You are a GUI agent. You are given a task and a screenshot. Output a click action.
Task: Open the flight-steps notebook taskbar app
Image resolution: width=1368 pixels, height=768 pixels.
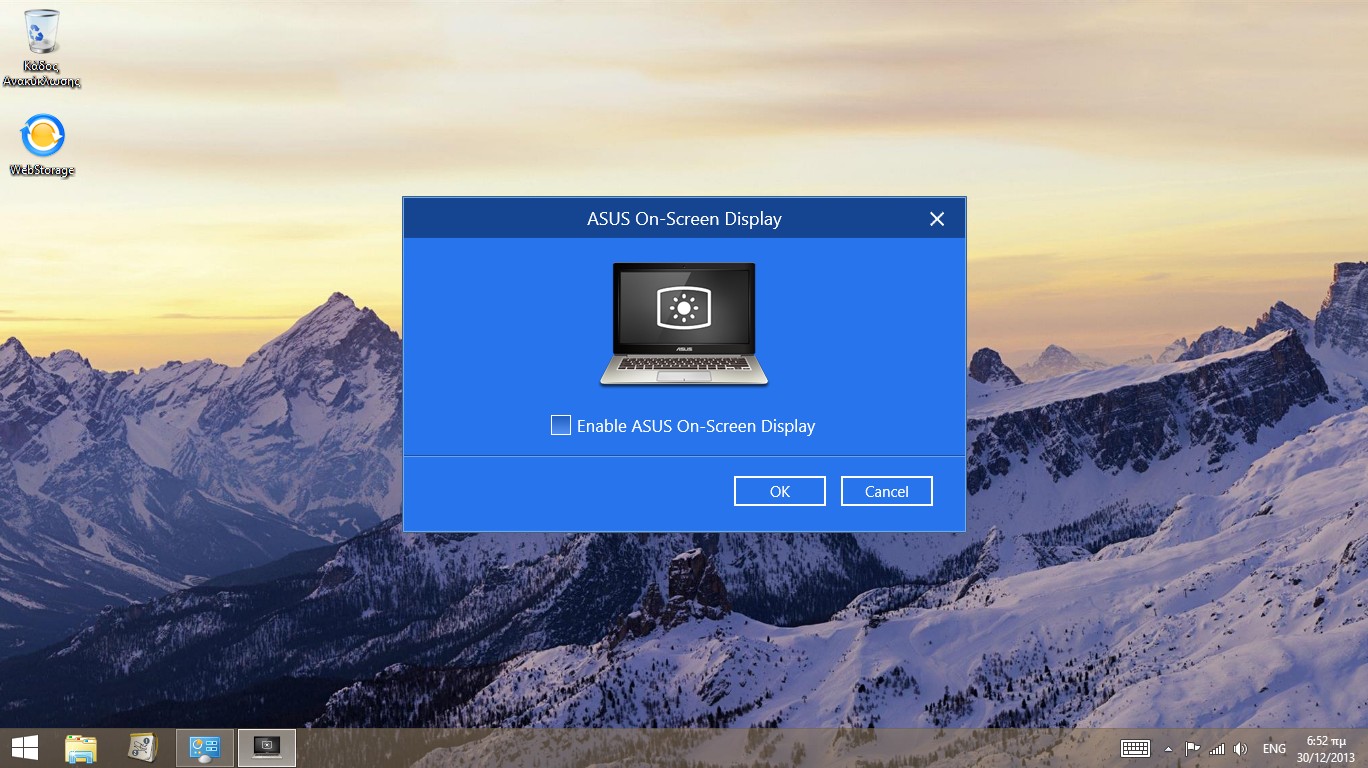[143, 748]
